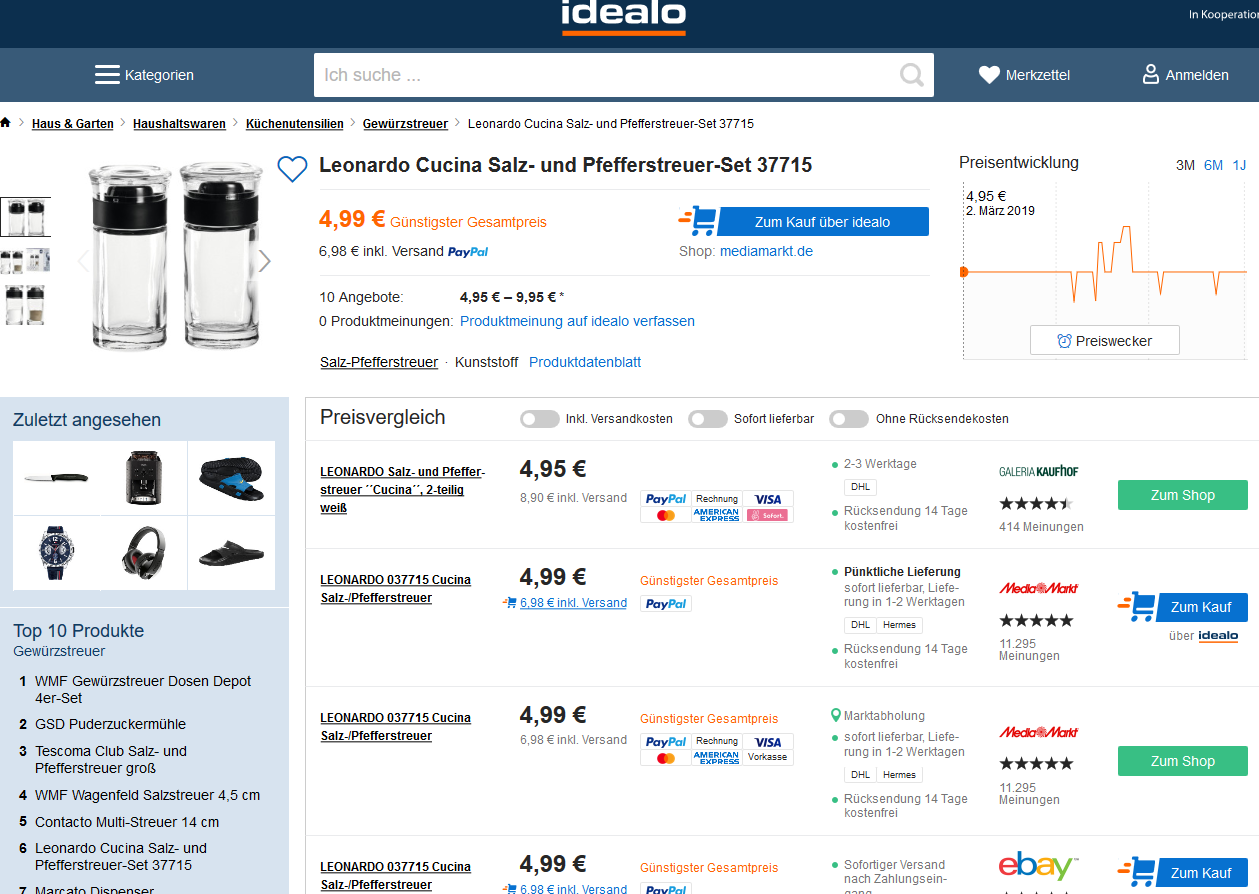This screenshot has height=894, width=1259.
Task: Select the 6M price history tab
Action: click(x=1213, y=165)
